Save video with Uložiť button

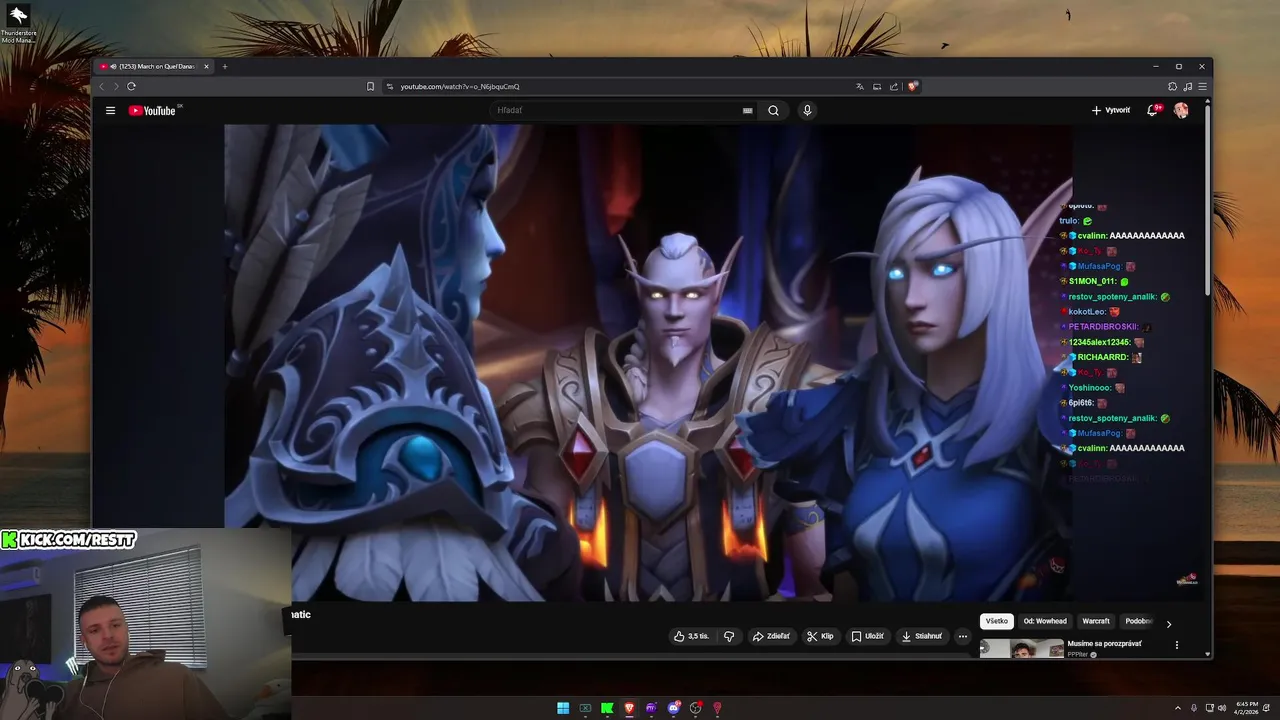867,636
